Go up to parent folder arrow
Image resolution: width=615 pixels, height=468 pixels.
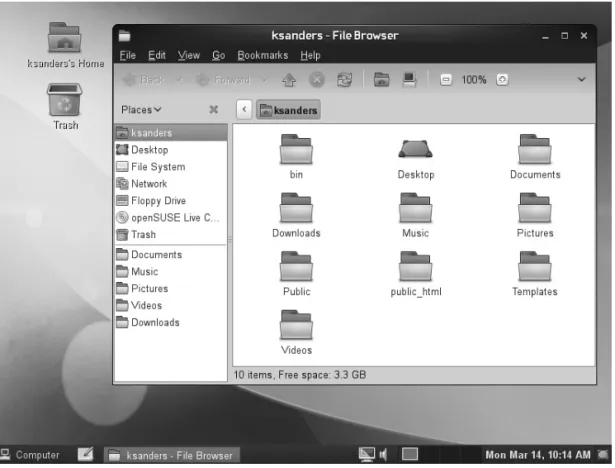289,80
